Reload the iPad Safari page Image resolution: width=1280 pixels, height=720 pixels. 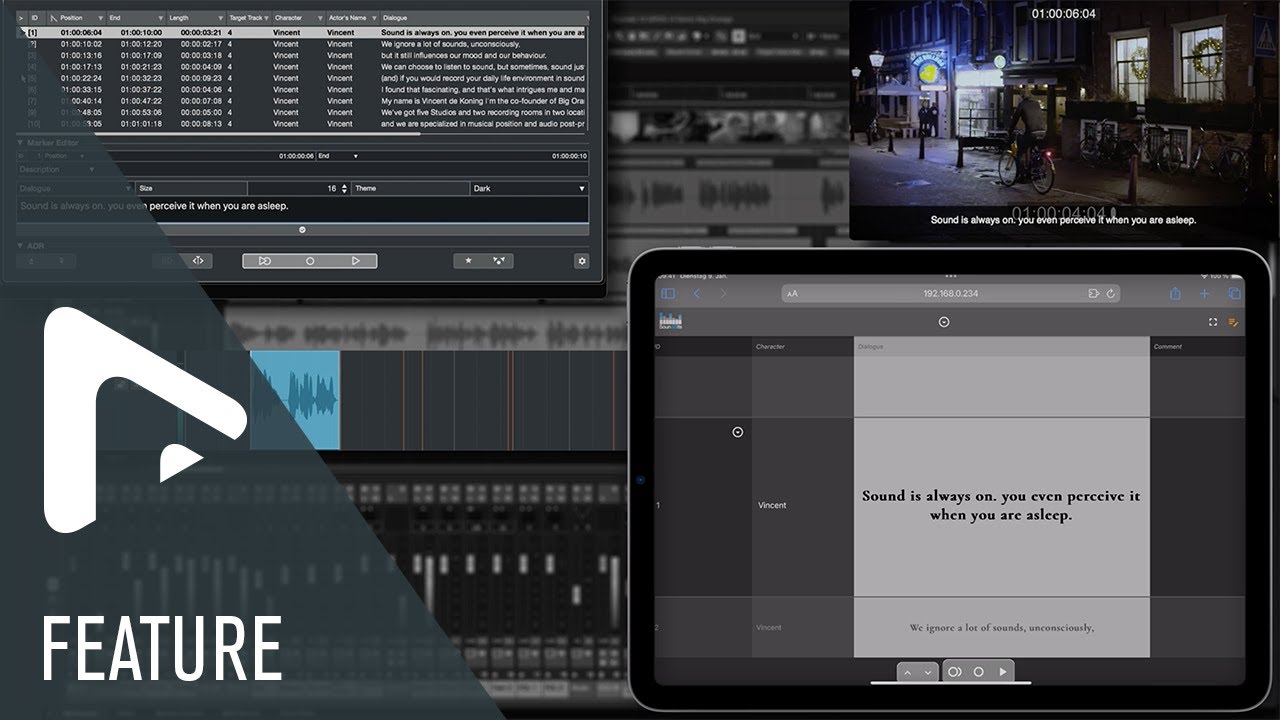(1111, 294)
